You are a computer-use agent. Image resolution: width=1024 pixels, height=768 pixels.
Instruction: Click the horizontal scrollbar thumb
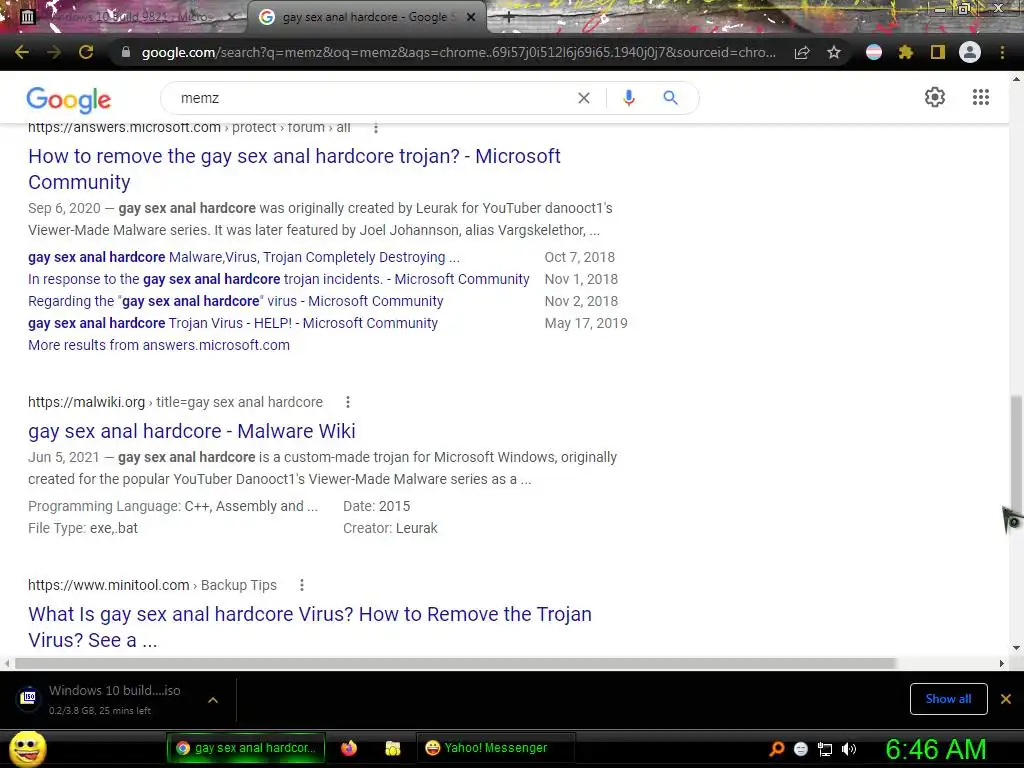coord(455,663)
